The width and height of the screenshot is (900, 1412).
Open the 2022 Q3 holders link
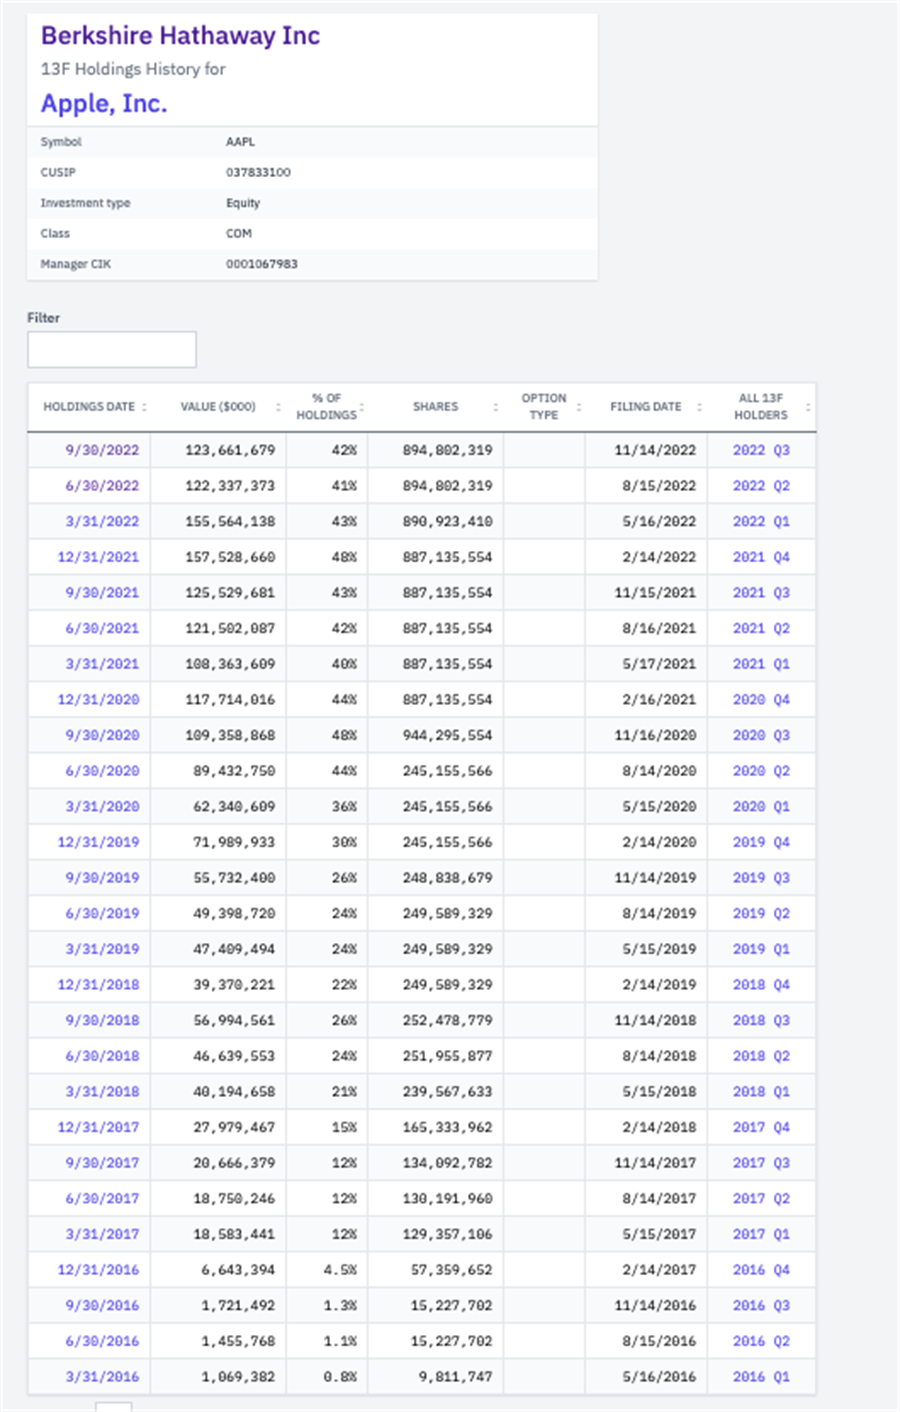pyautogui.click(x=761, y=450)
